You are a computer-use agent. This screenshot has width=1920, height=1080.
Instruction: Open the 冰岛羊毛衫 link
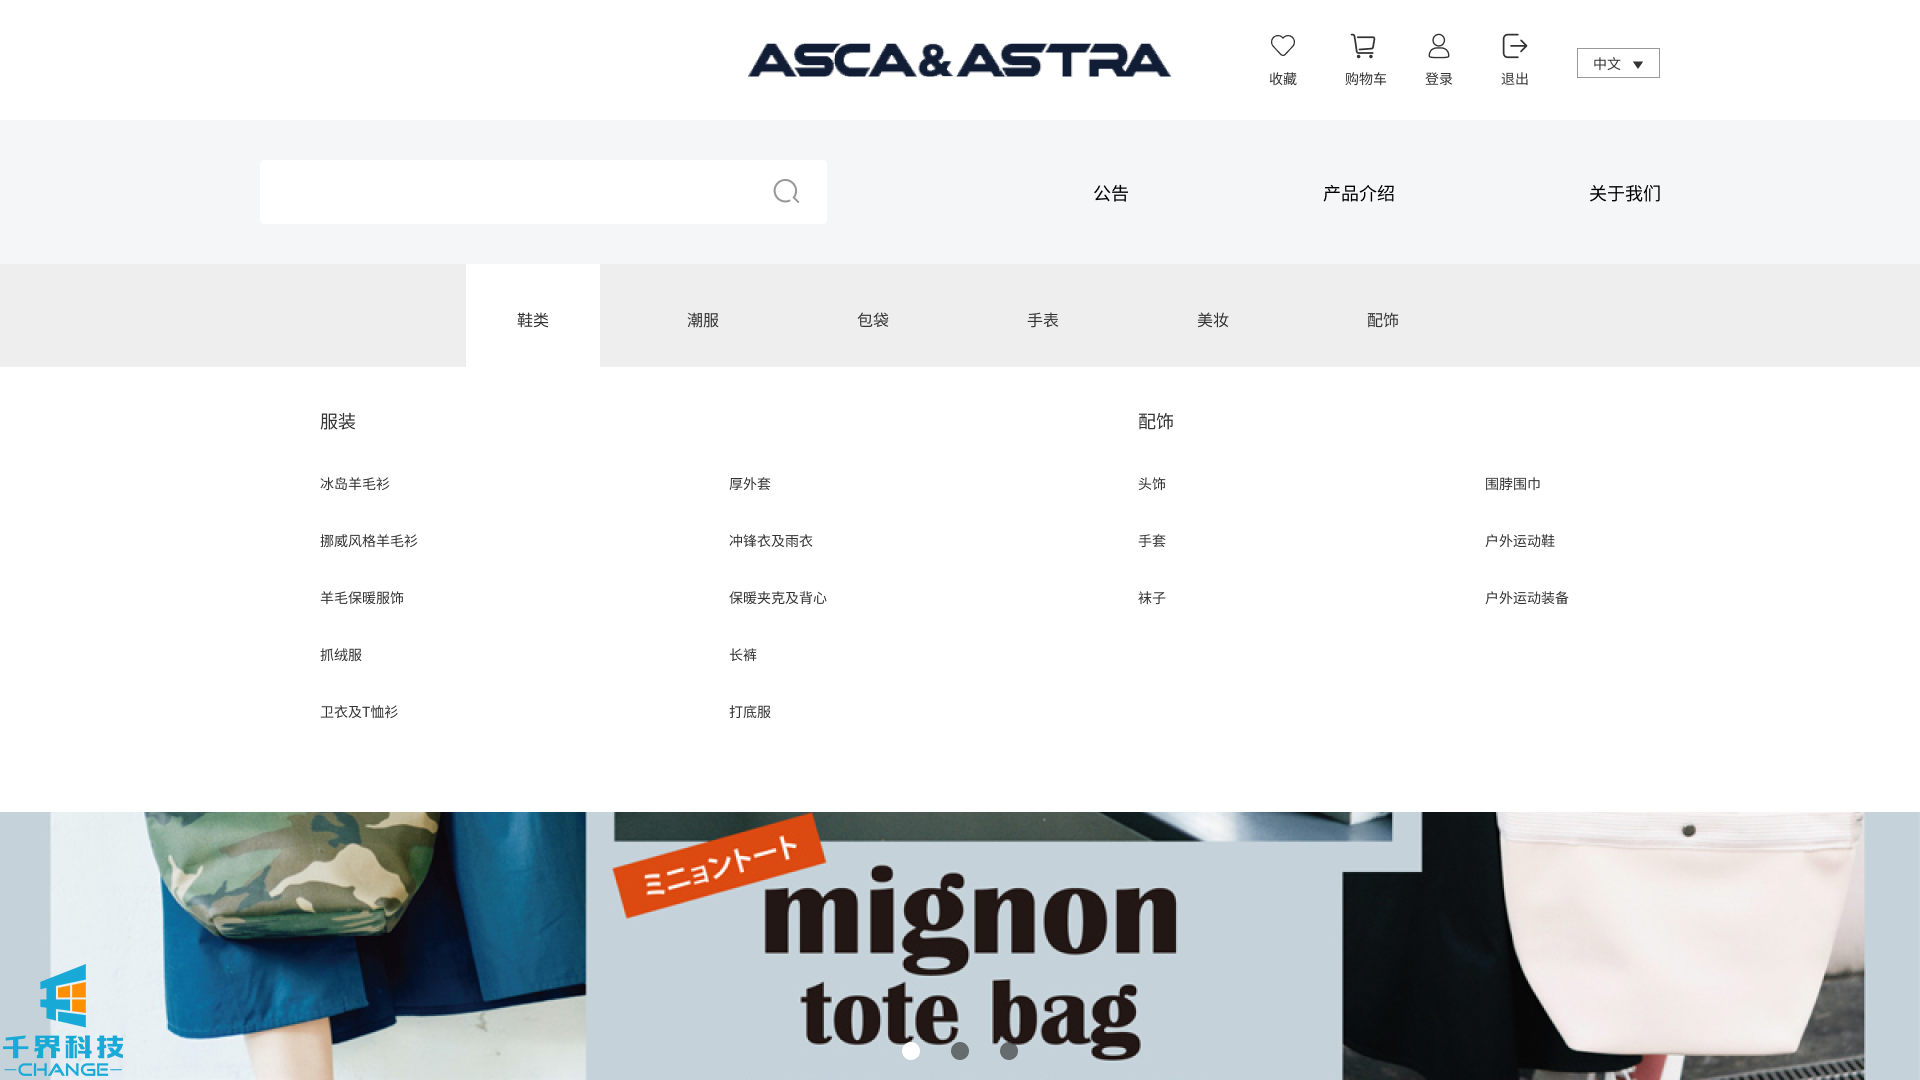[x=354, y=483]
